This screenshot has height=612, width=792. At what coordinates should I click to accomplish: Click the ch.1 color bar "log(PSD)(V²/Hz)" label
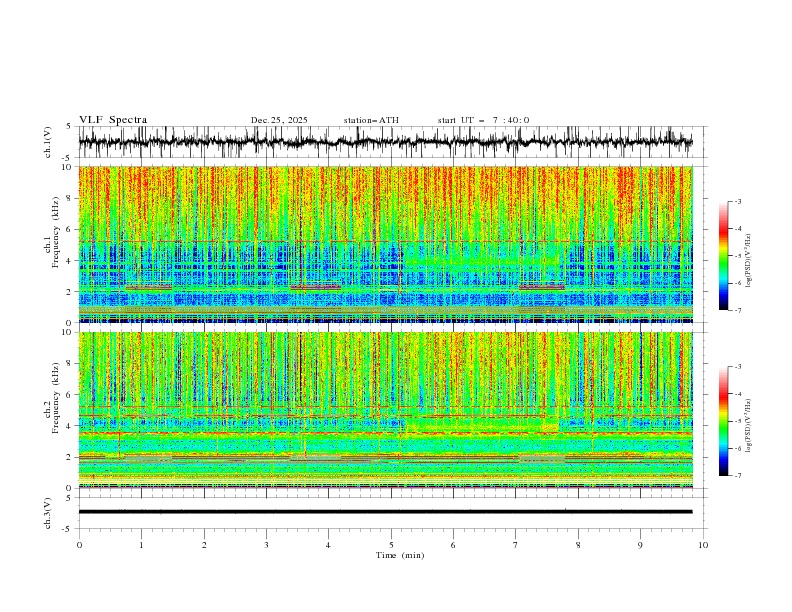[x=748, y=261]
